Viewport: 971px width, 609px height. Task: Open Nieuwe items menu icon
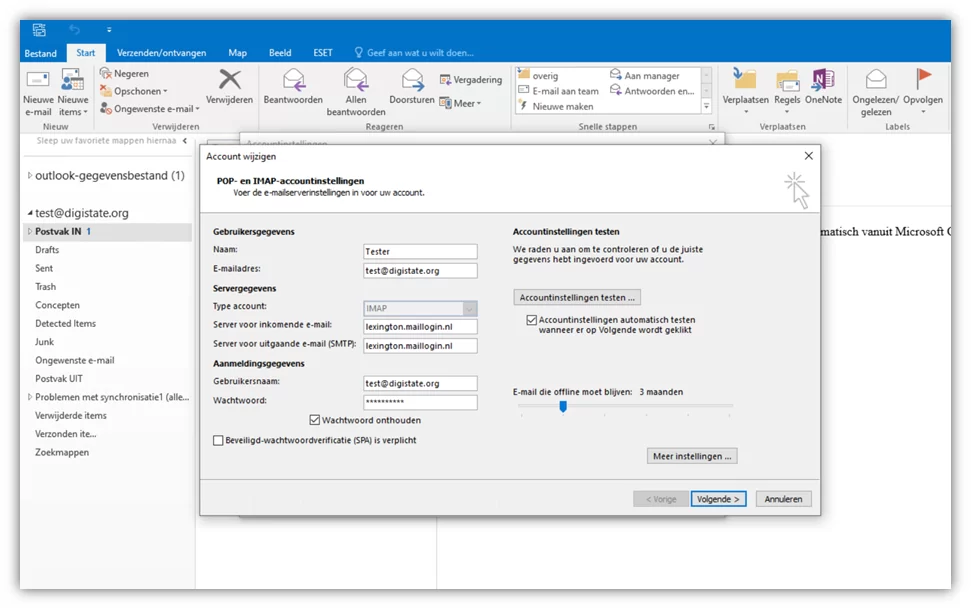72,81
